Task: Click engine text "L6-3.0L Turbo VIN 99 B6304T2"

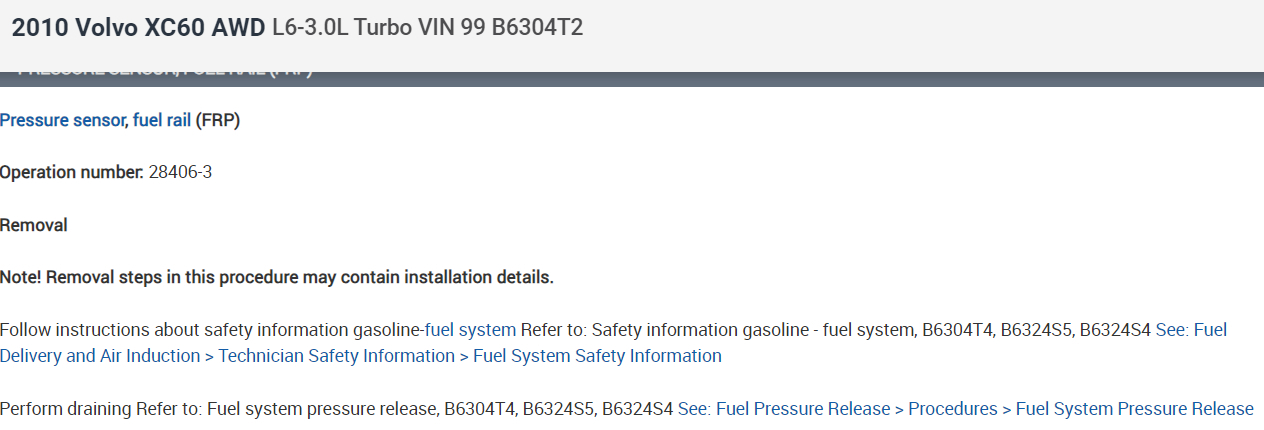Action: (x=427, y=28)
